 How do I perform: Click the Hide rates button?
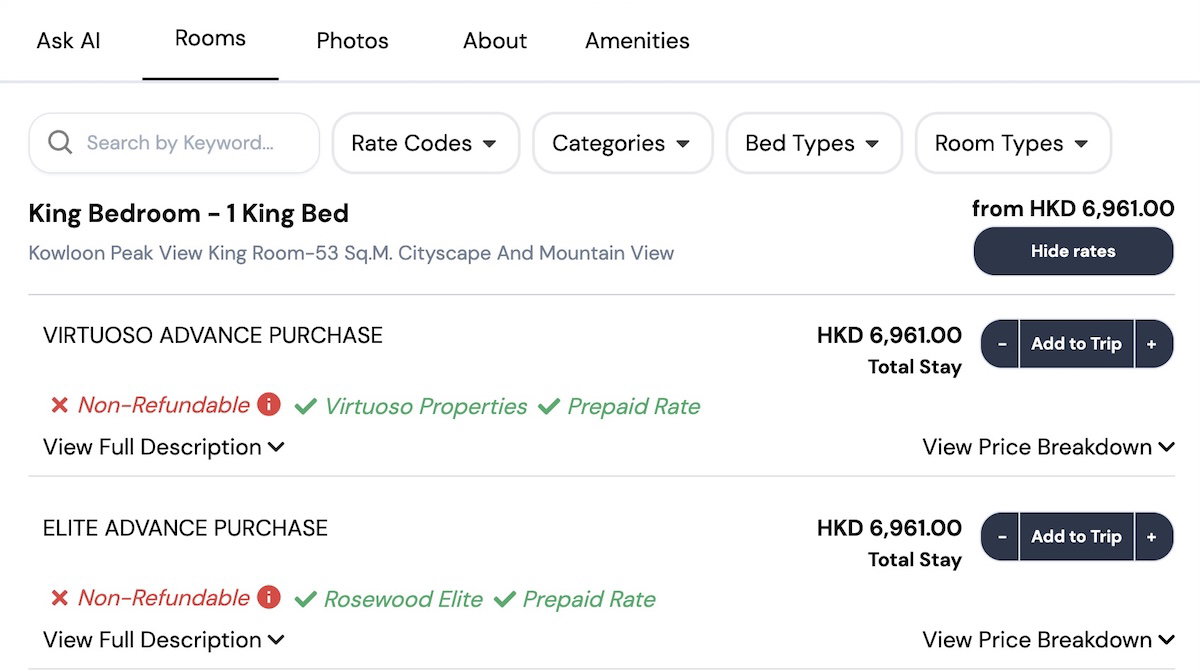pos(1073,251)
